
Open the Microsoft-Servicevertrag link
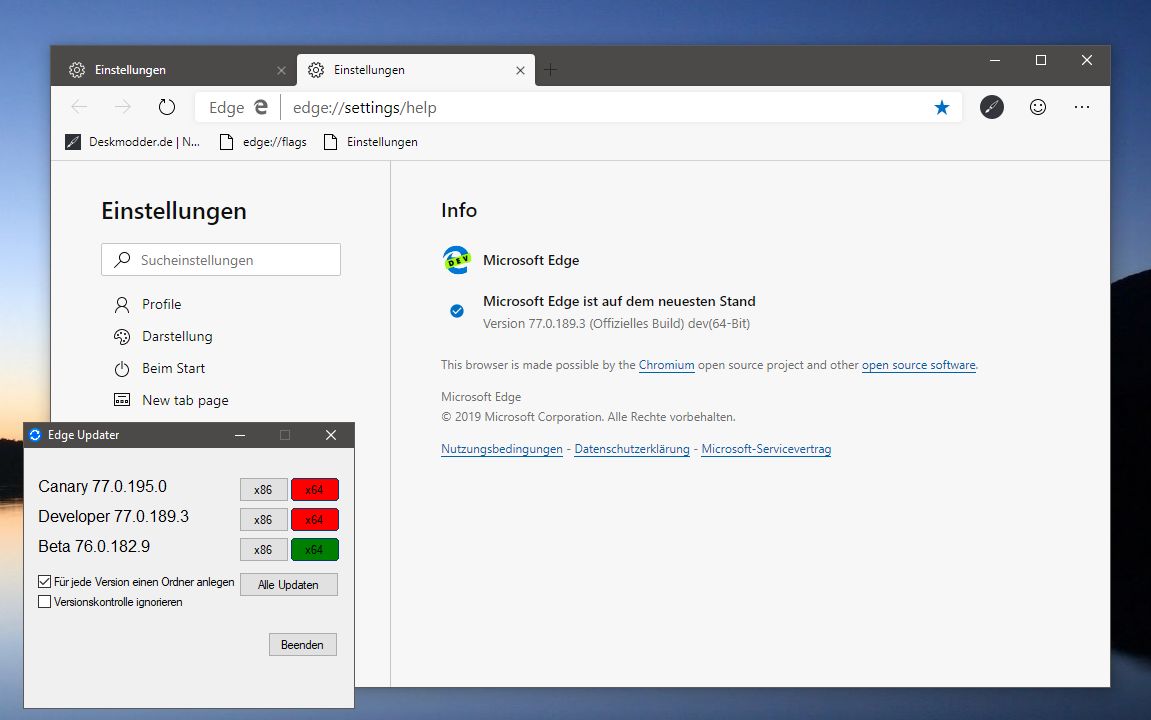[x=766, y=449]
